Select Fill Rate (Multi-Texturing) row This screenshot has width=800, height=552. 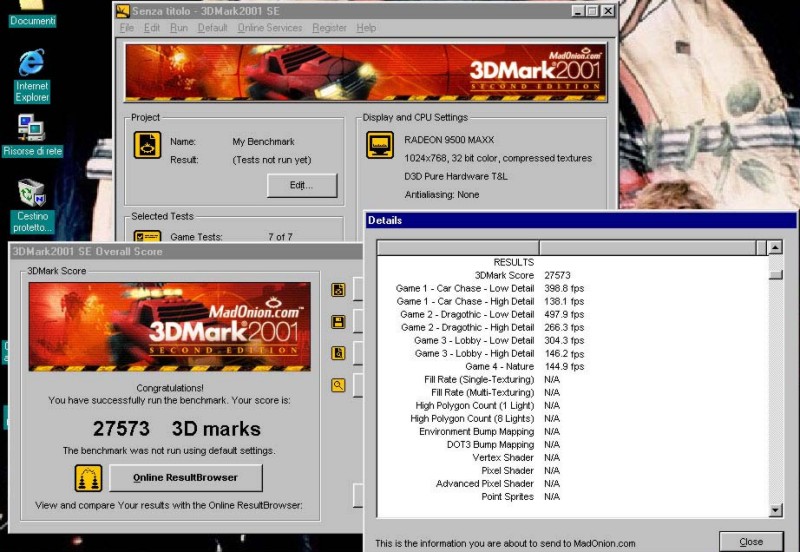click(572, 392)
